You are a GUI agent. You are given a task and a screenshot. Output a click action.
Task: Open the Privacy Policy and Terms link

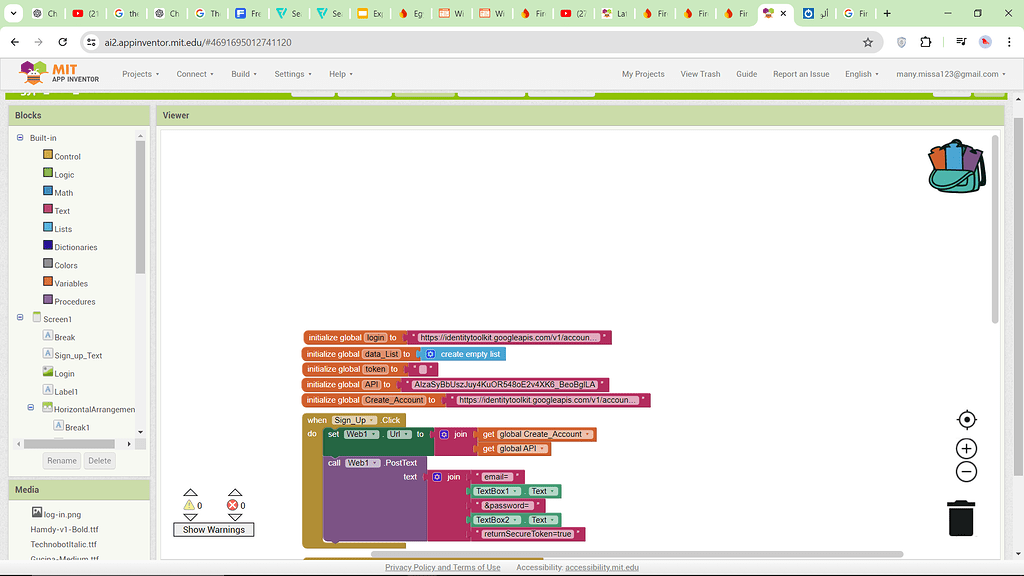[443, 566]
